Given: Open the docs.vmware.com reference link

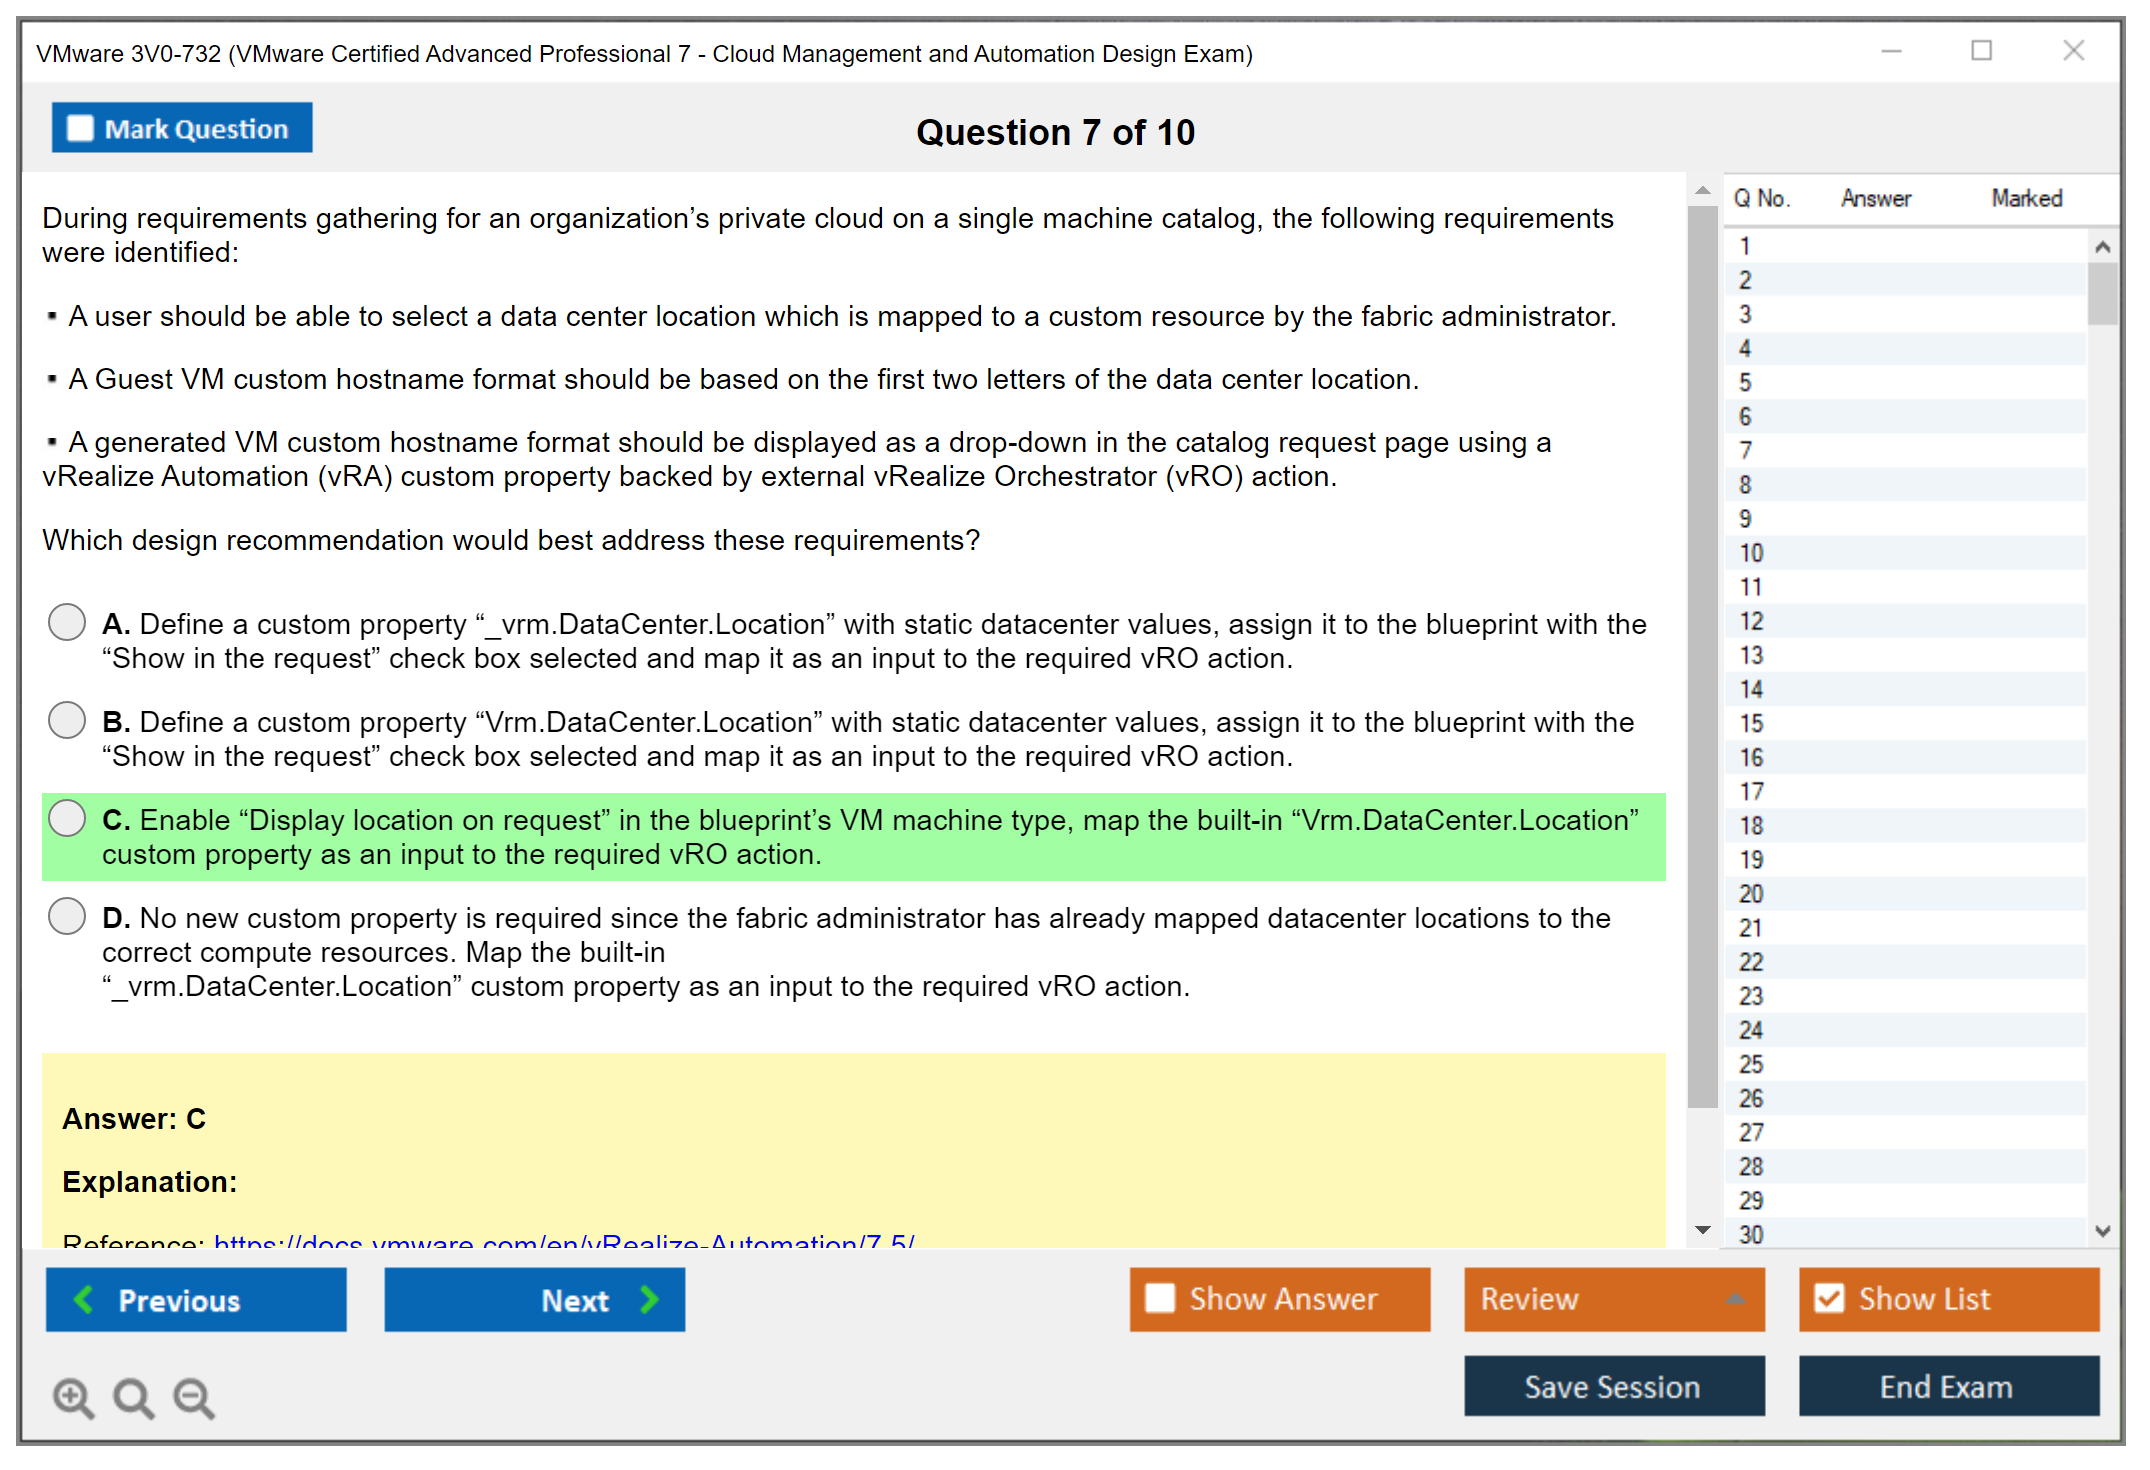Looking at the screenshot, I should tap(564, 1242).
